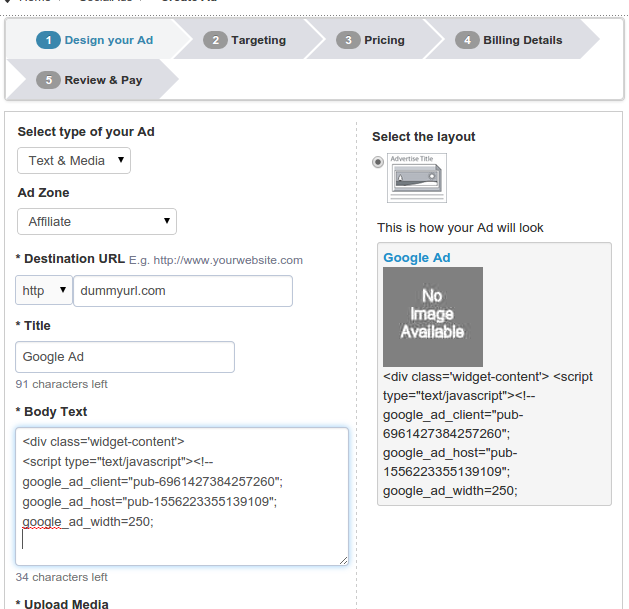Click the Google Ad preview title link
This screenshot has height=609, width=629.
point(417,257)
